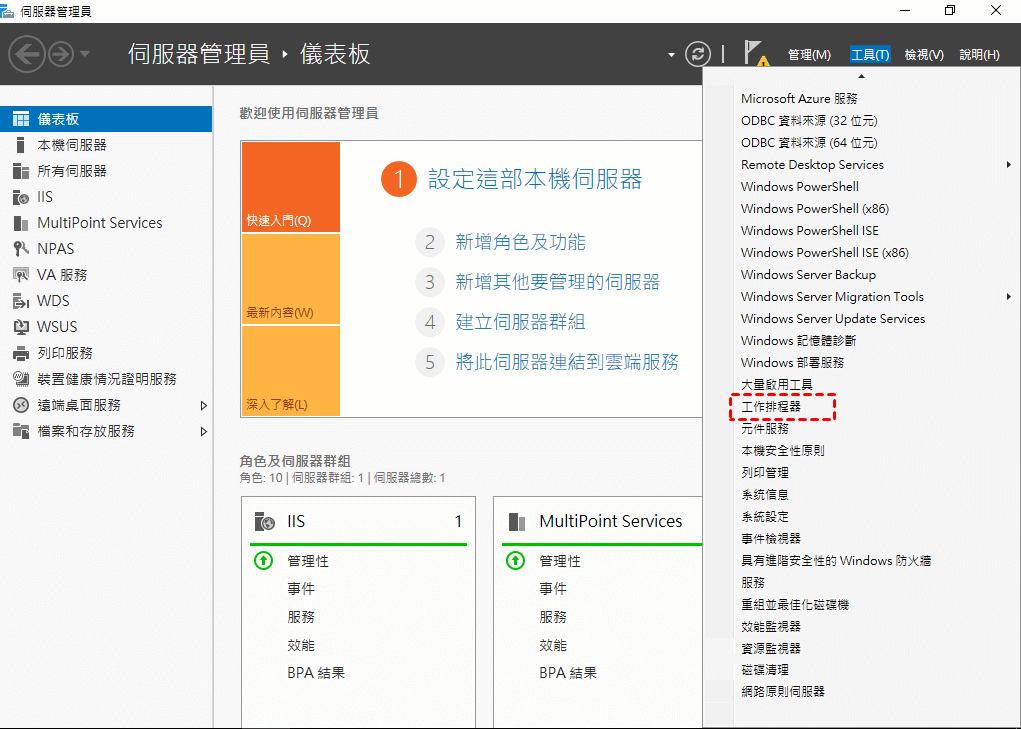Open Windows 記憶體診斷 menu entry
Screen dimensions: 1021x729
(798, 341)
